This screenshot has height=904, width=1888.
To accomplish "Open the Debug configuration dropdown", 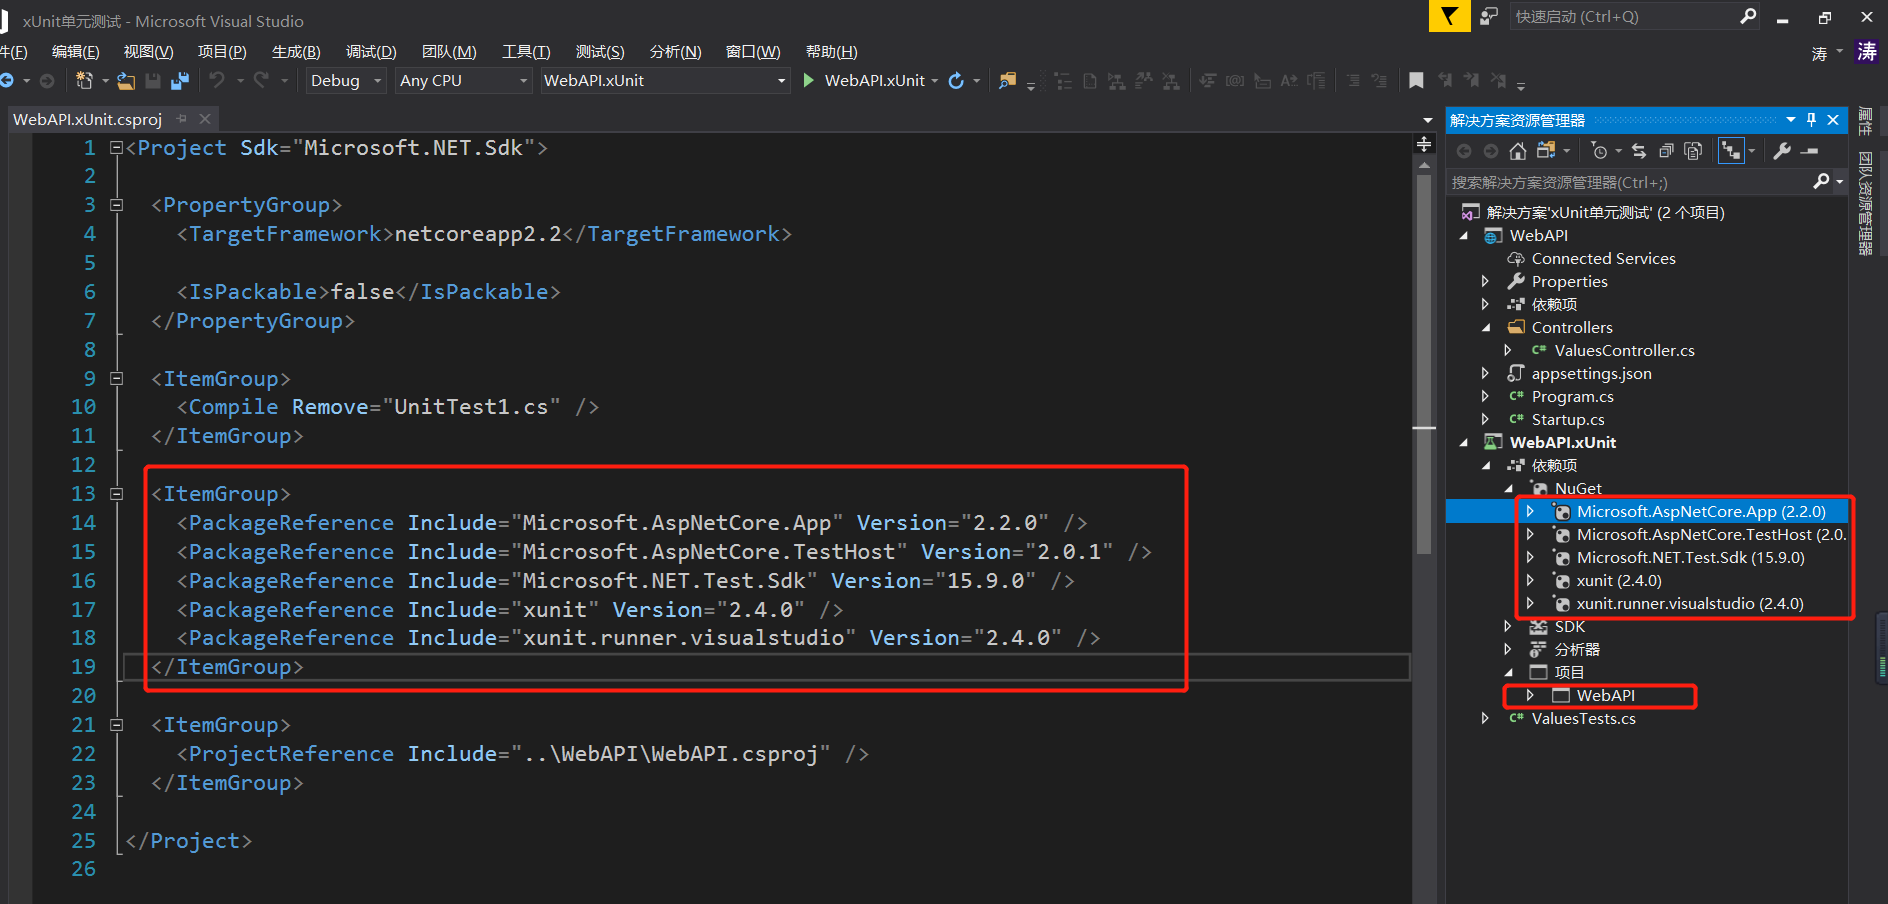I will [345, 80].
